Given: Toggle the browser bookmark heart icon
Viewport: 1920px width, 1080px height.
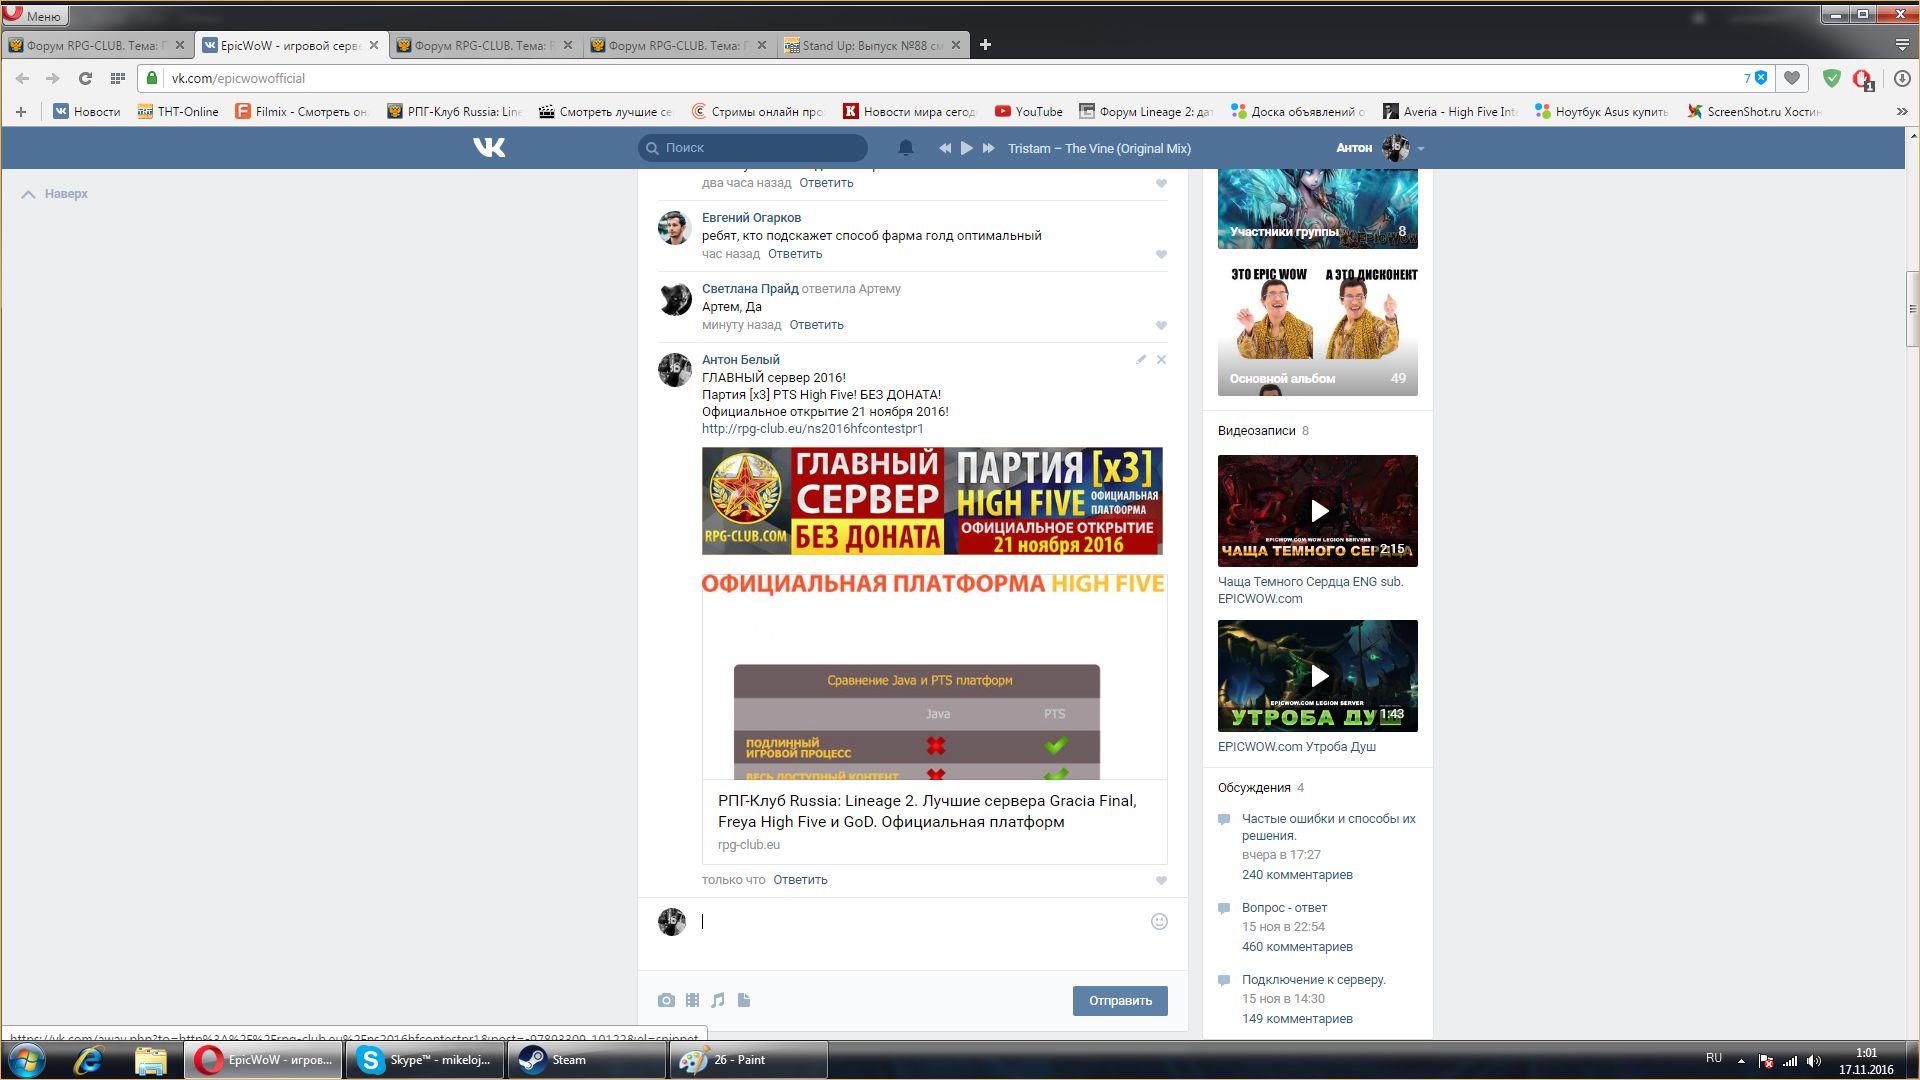Looking at the screenshot, I should (x=1792, y=78).
